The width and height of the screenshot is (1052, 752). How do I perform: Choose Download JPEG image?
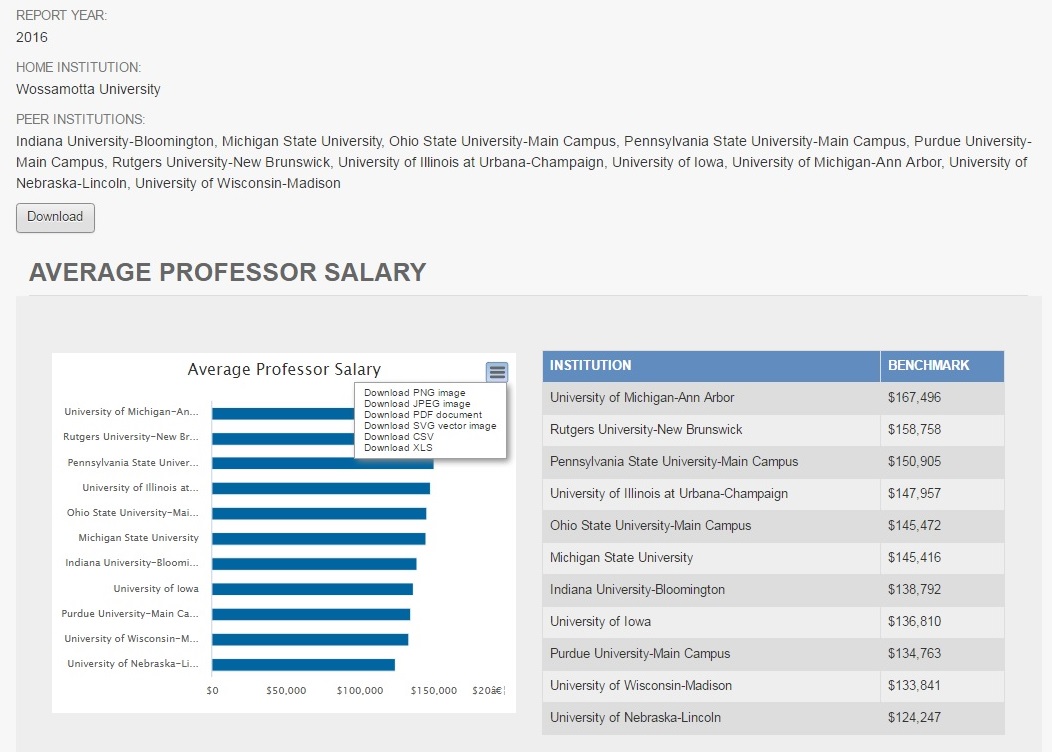pyautogui.click(x=417, y=404)
